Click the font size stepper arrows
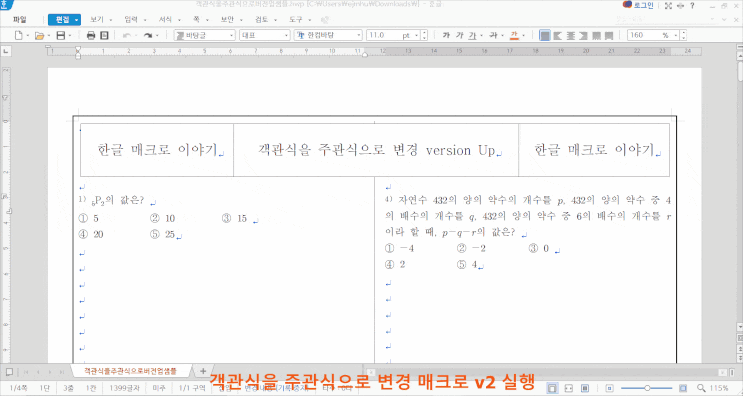Viewport: 743px width, 396px height. pos(425,36)
